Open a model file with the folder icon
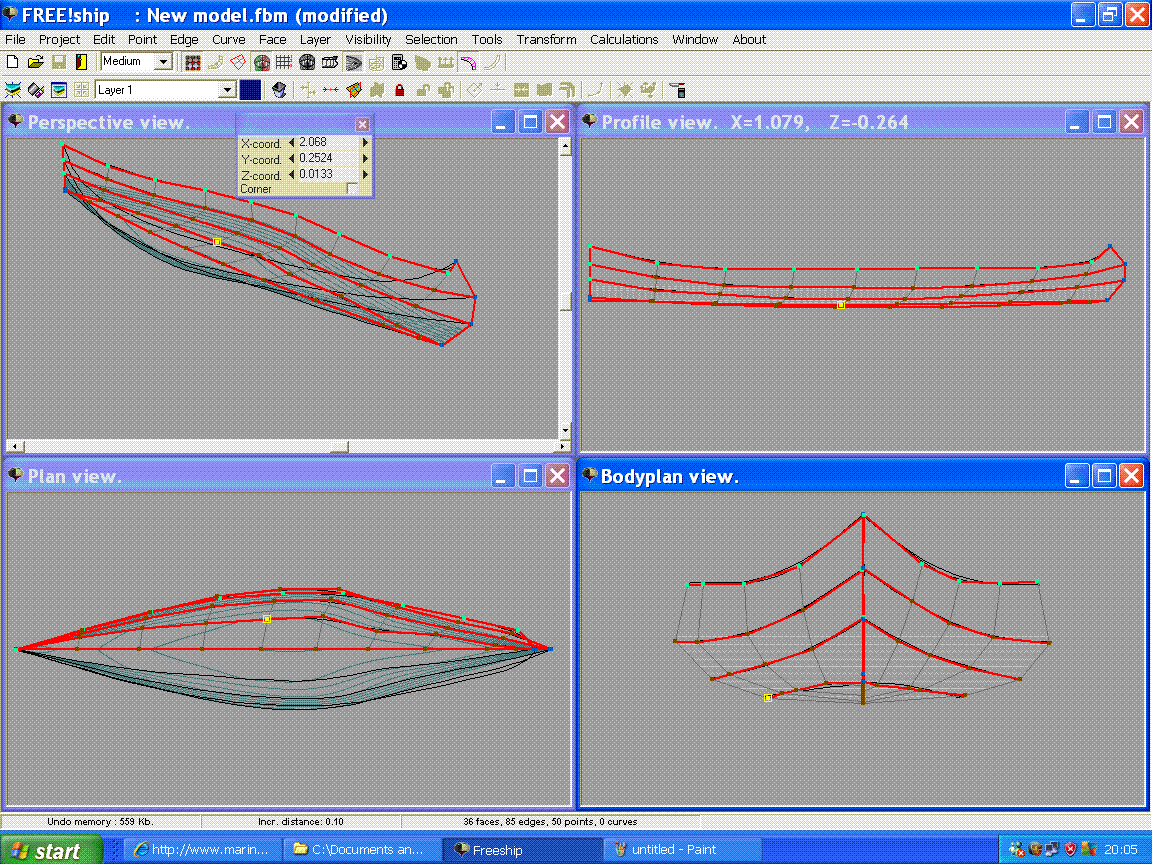Screen dimensions: 1152x864 point(35,62)
